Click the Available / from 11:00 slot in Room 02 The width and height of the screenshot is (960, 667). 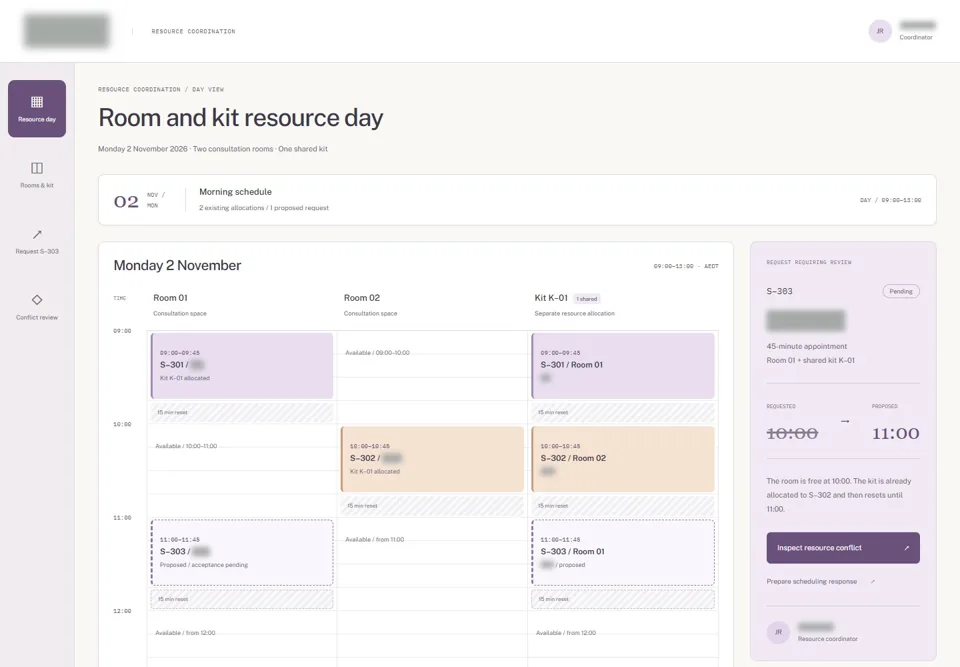tap(375, 540)
